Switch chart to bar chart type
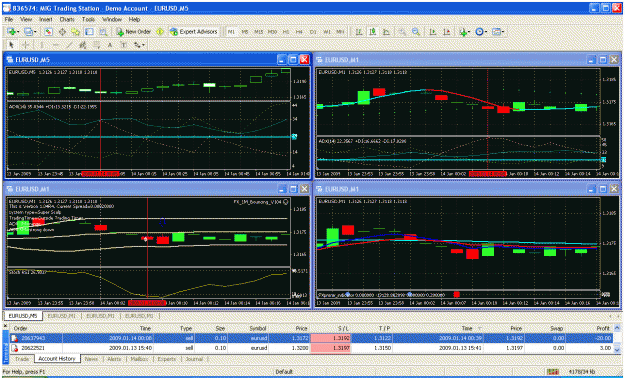This screenshot has width=625, height=378. tap(359, 32)
